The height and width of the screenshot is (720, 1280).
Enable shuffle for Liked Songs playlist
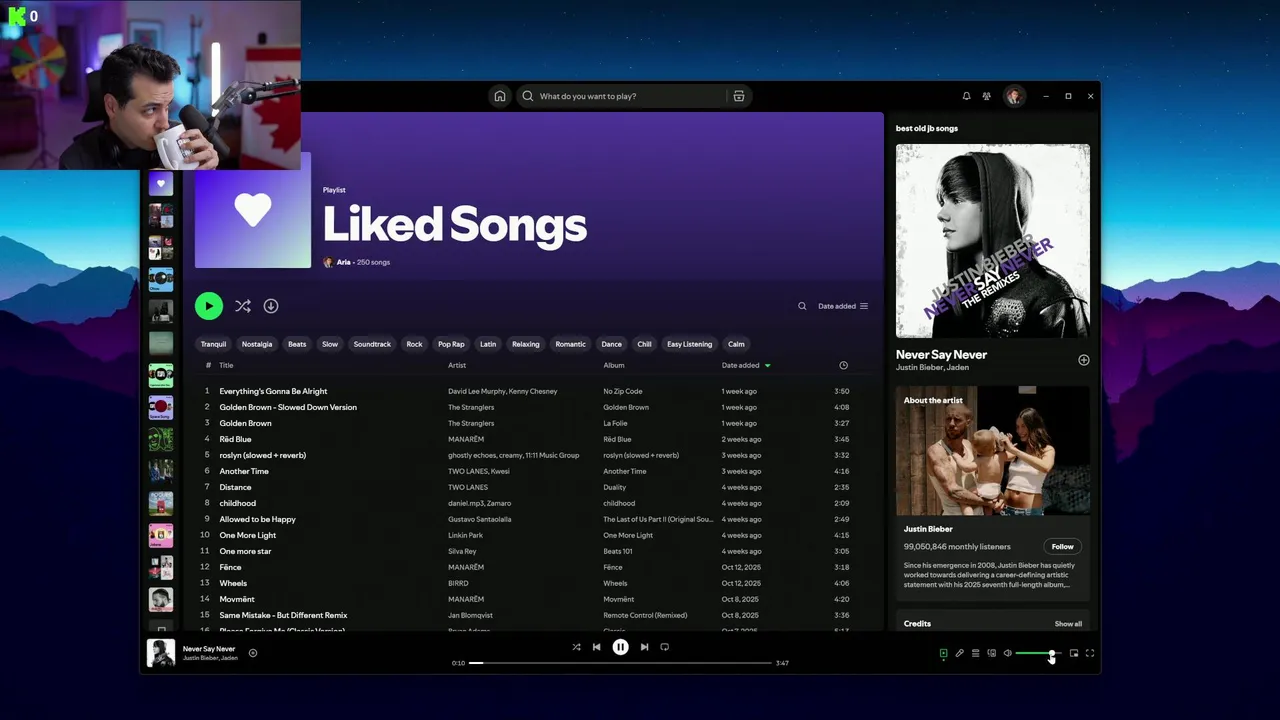pyautogui.click(x=242, y=306)
